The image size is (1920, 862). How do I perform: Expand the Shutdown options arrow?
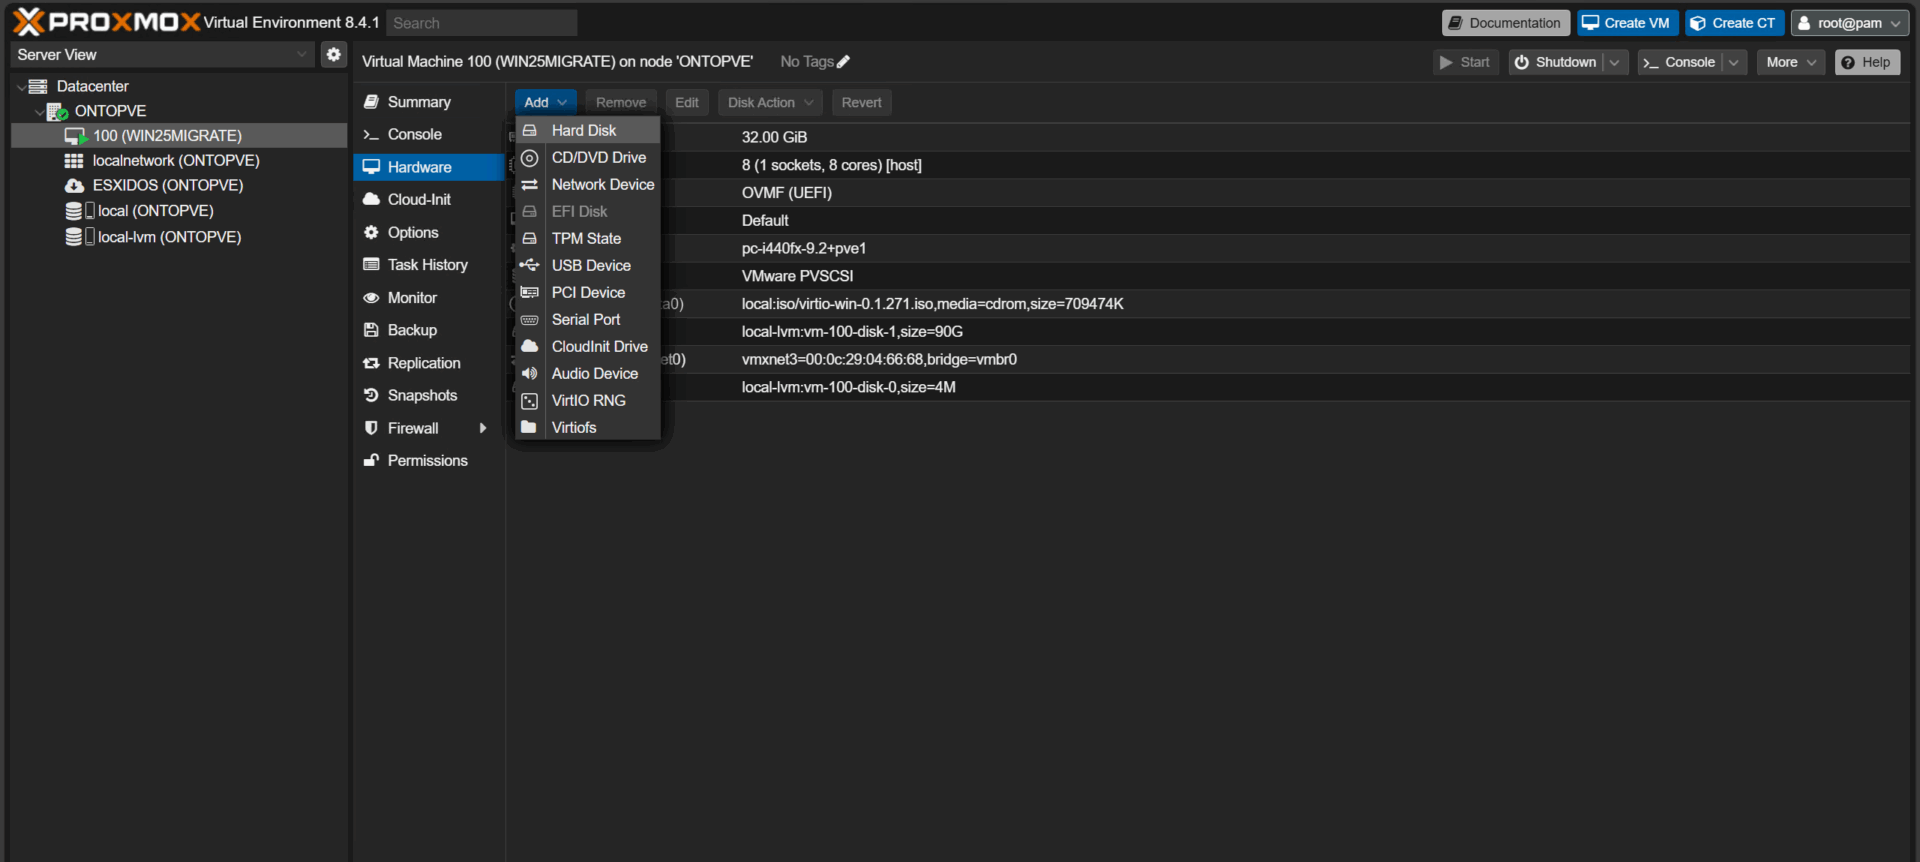point(1615,62)
